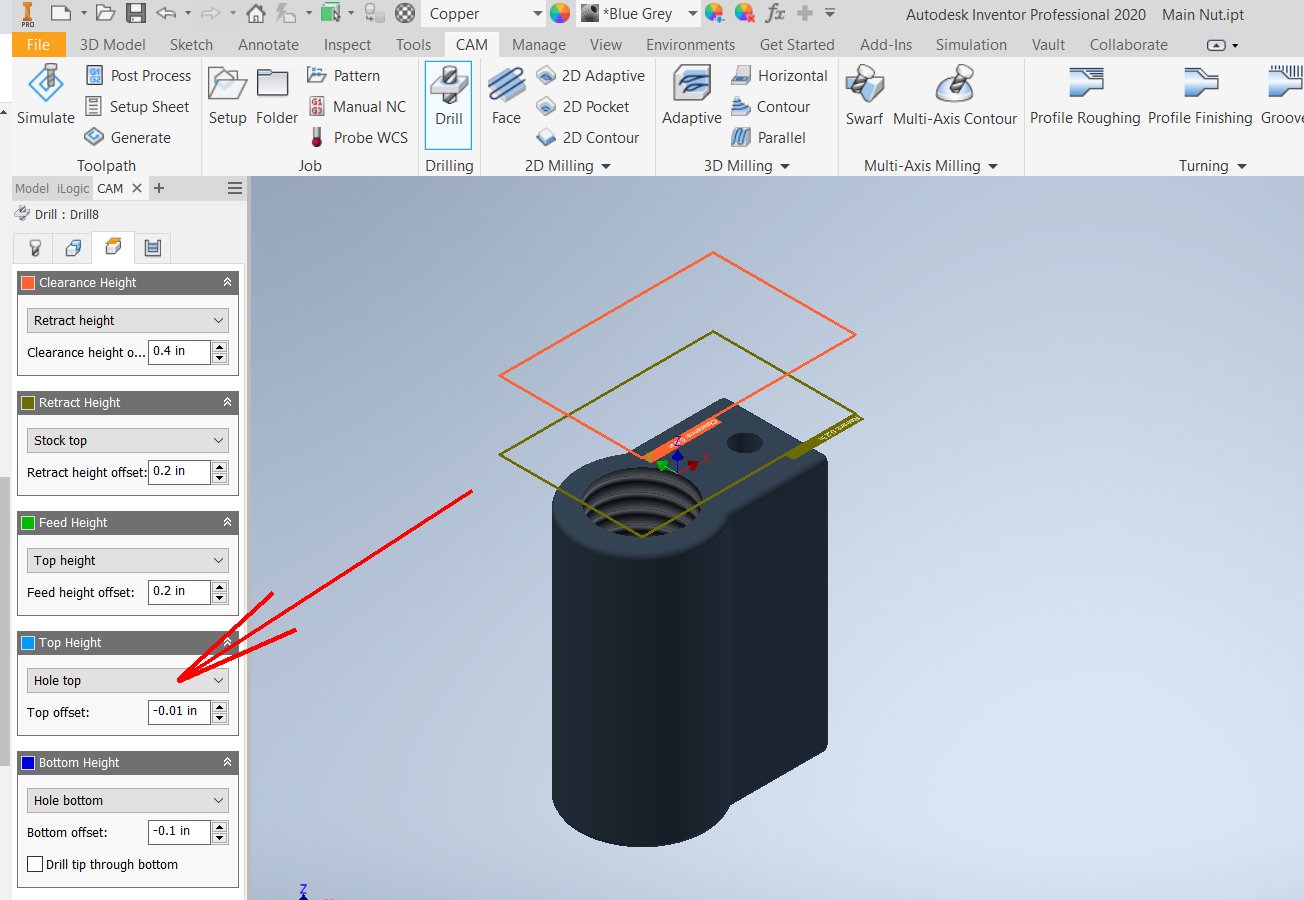Open the Geometry tab of the drill operation

click(x=72, y=247)
